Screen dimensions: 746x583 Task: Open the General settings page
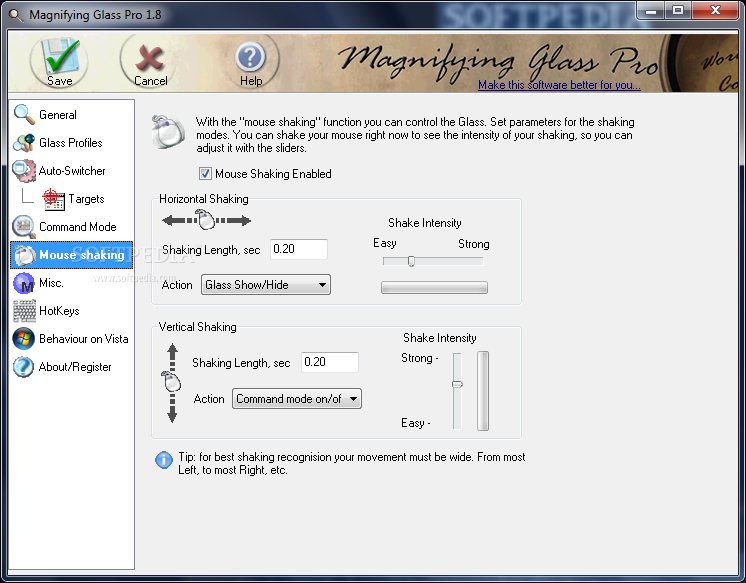[58, 115]
